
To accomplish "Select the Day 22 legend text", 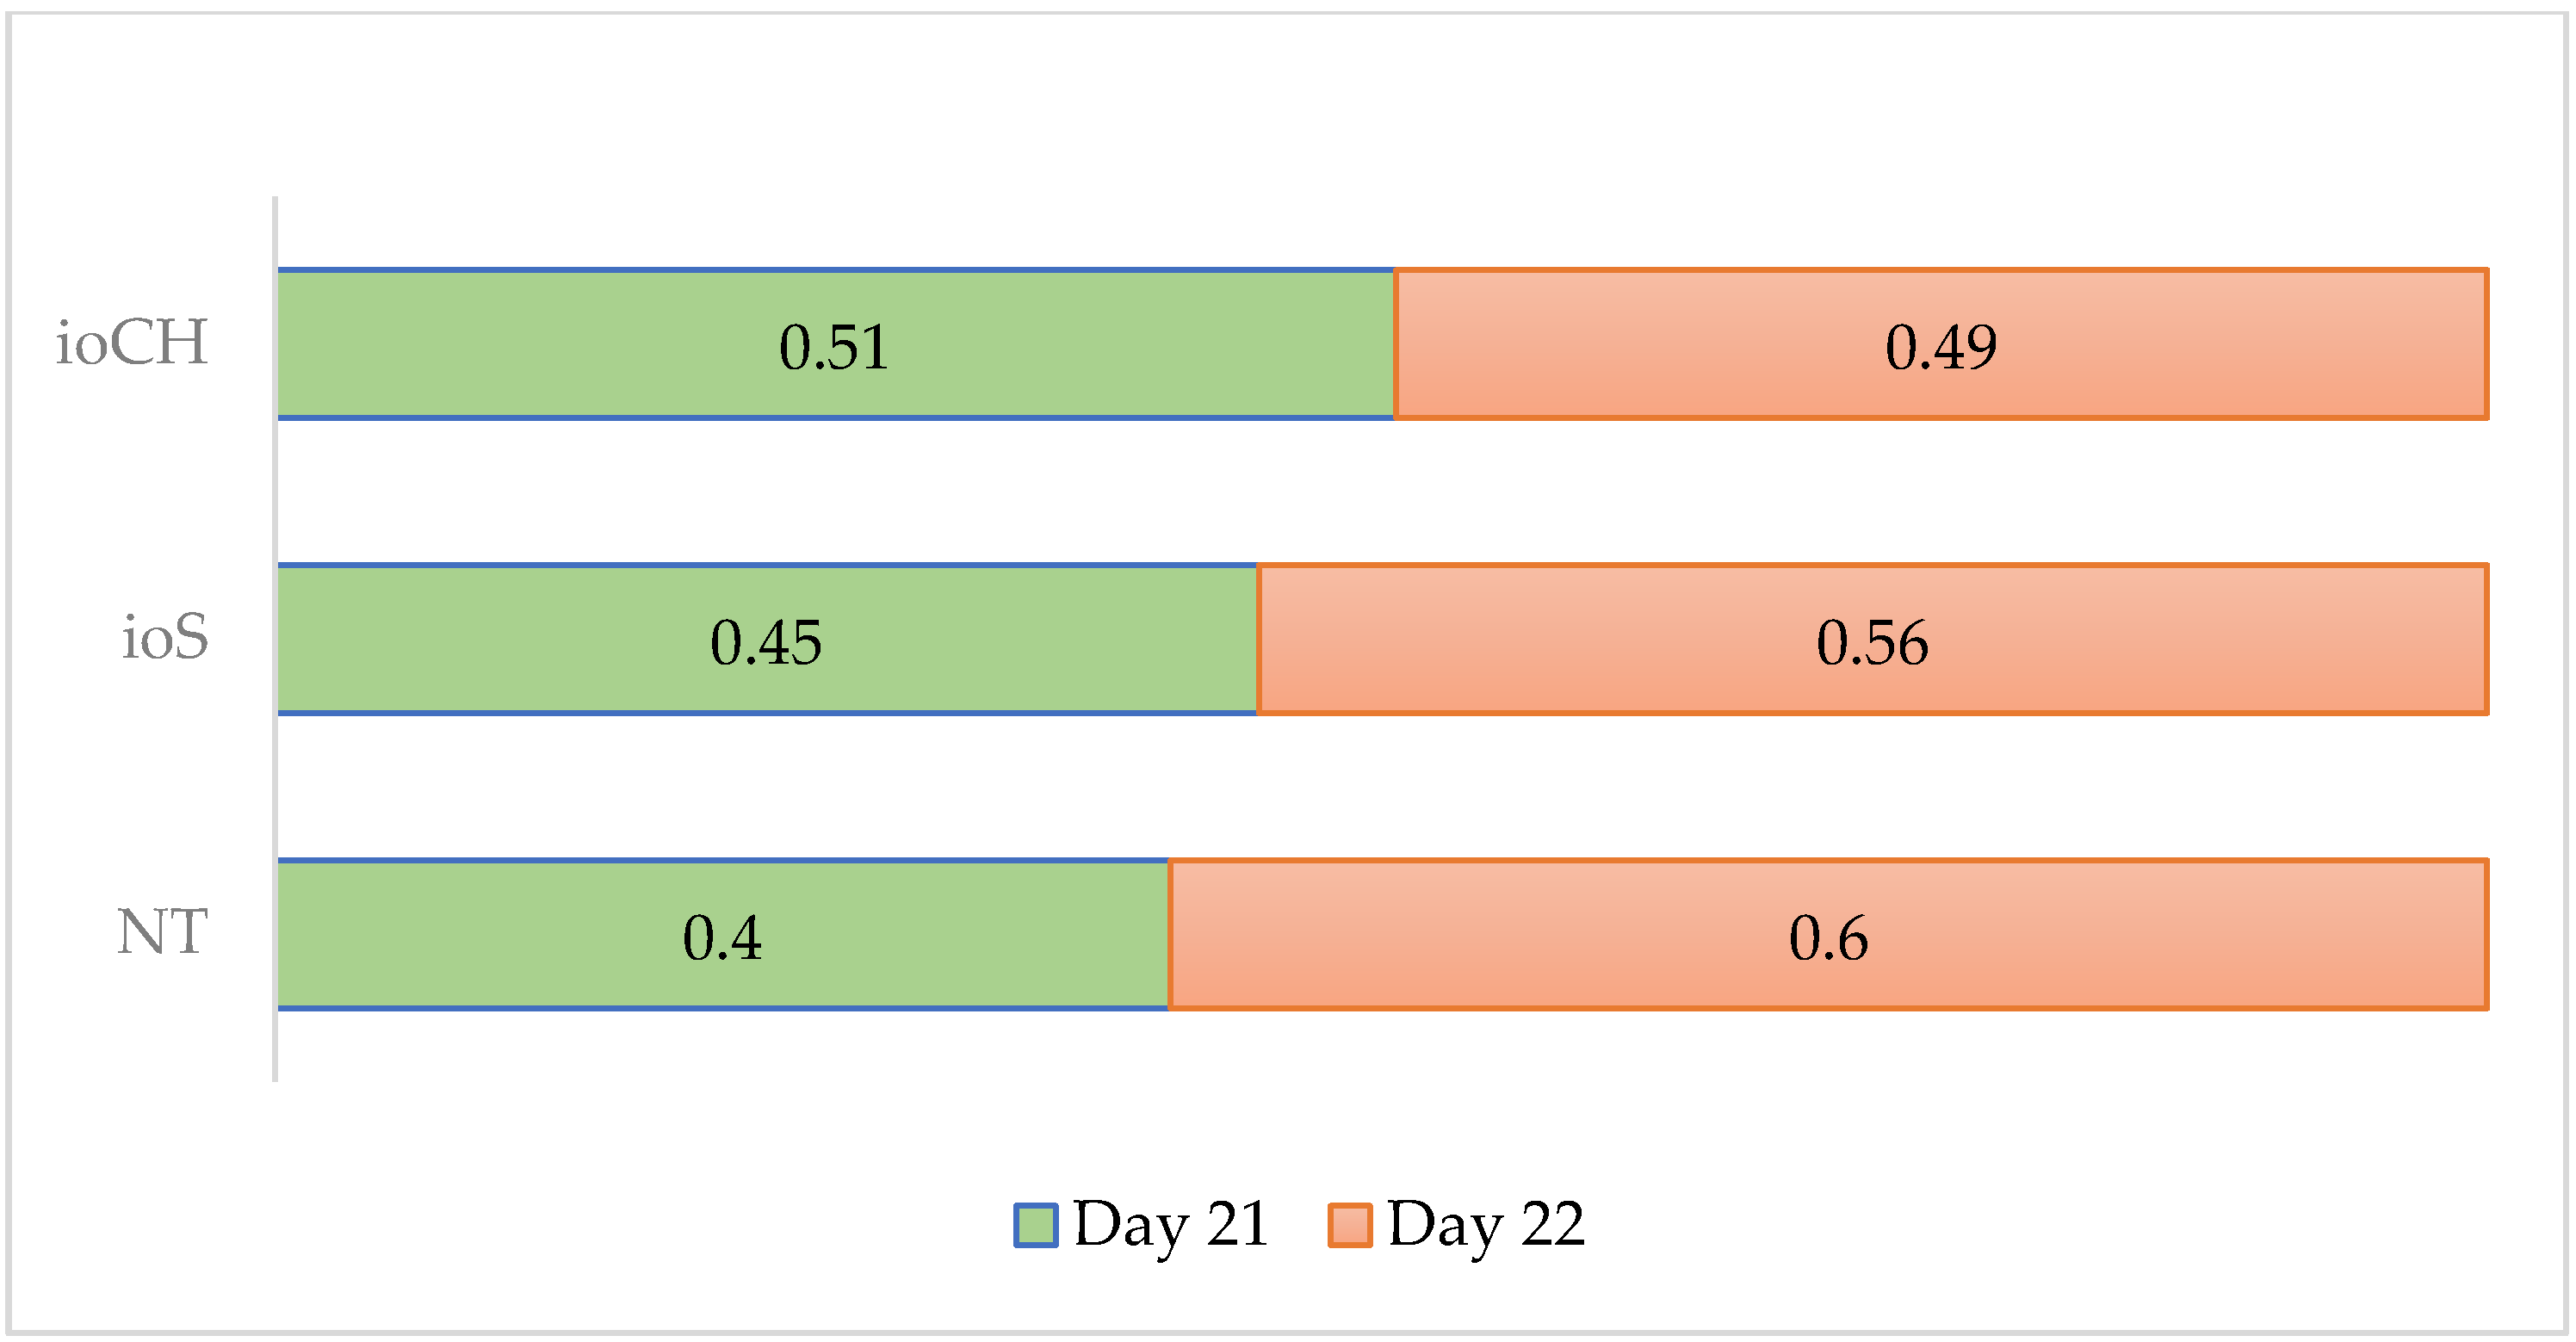I will (1486, 1223).
